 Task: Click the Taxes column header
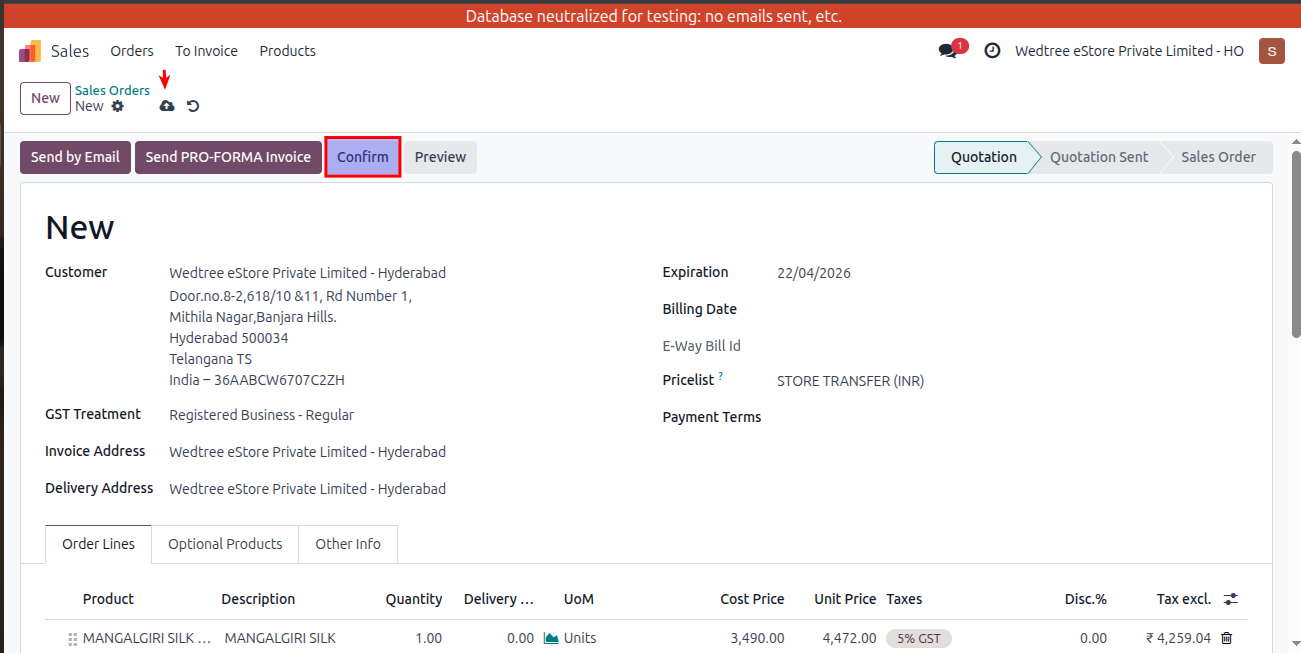(x=904, y=599)
